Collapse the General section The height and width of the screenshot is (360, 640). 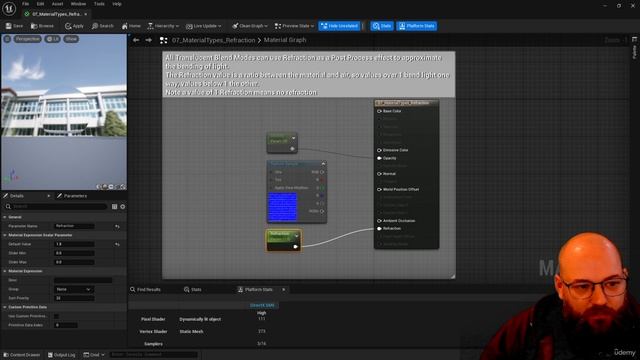[5, 217]
